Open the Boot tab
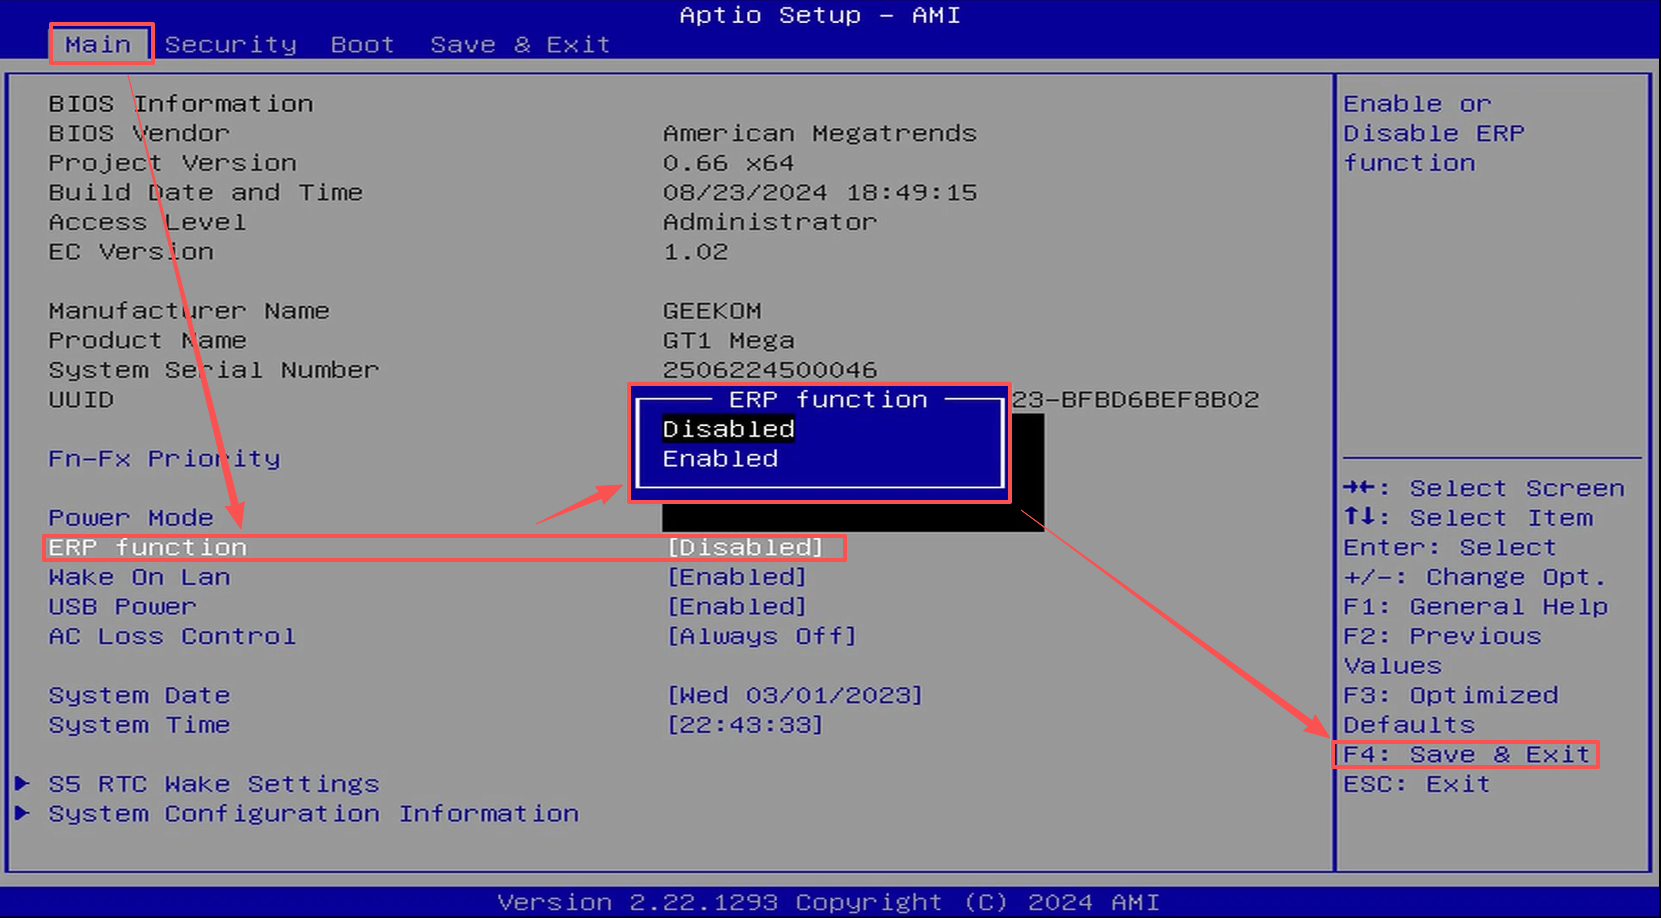1661x918 pixels. click(362, 45)
